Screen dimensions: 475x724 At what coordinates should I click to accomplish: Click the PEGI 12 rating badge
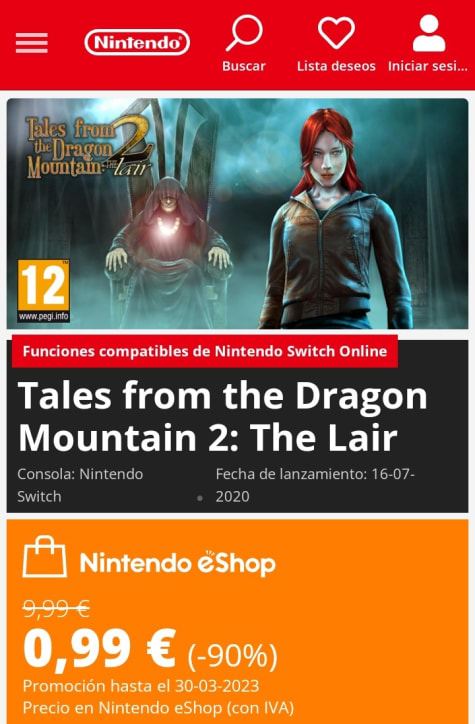click(43, 290)
